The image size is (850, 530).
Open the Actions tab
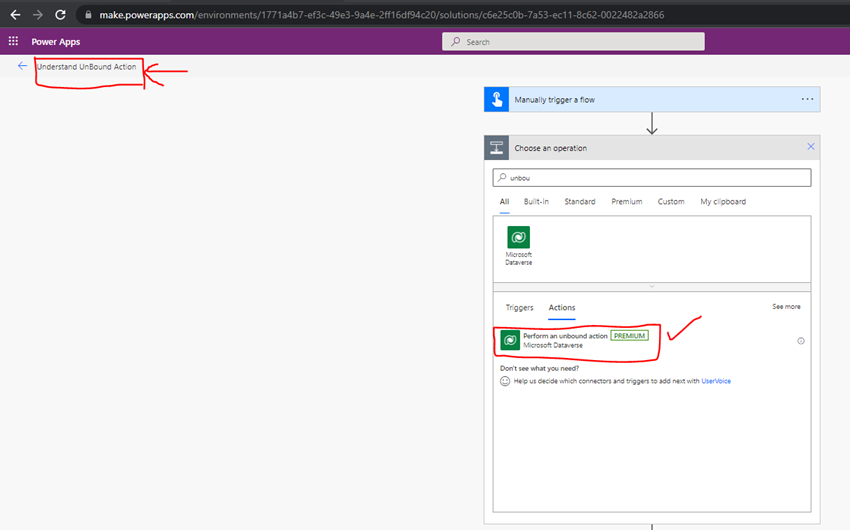tap(562, 307)
